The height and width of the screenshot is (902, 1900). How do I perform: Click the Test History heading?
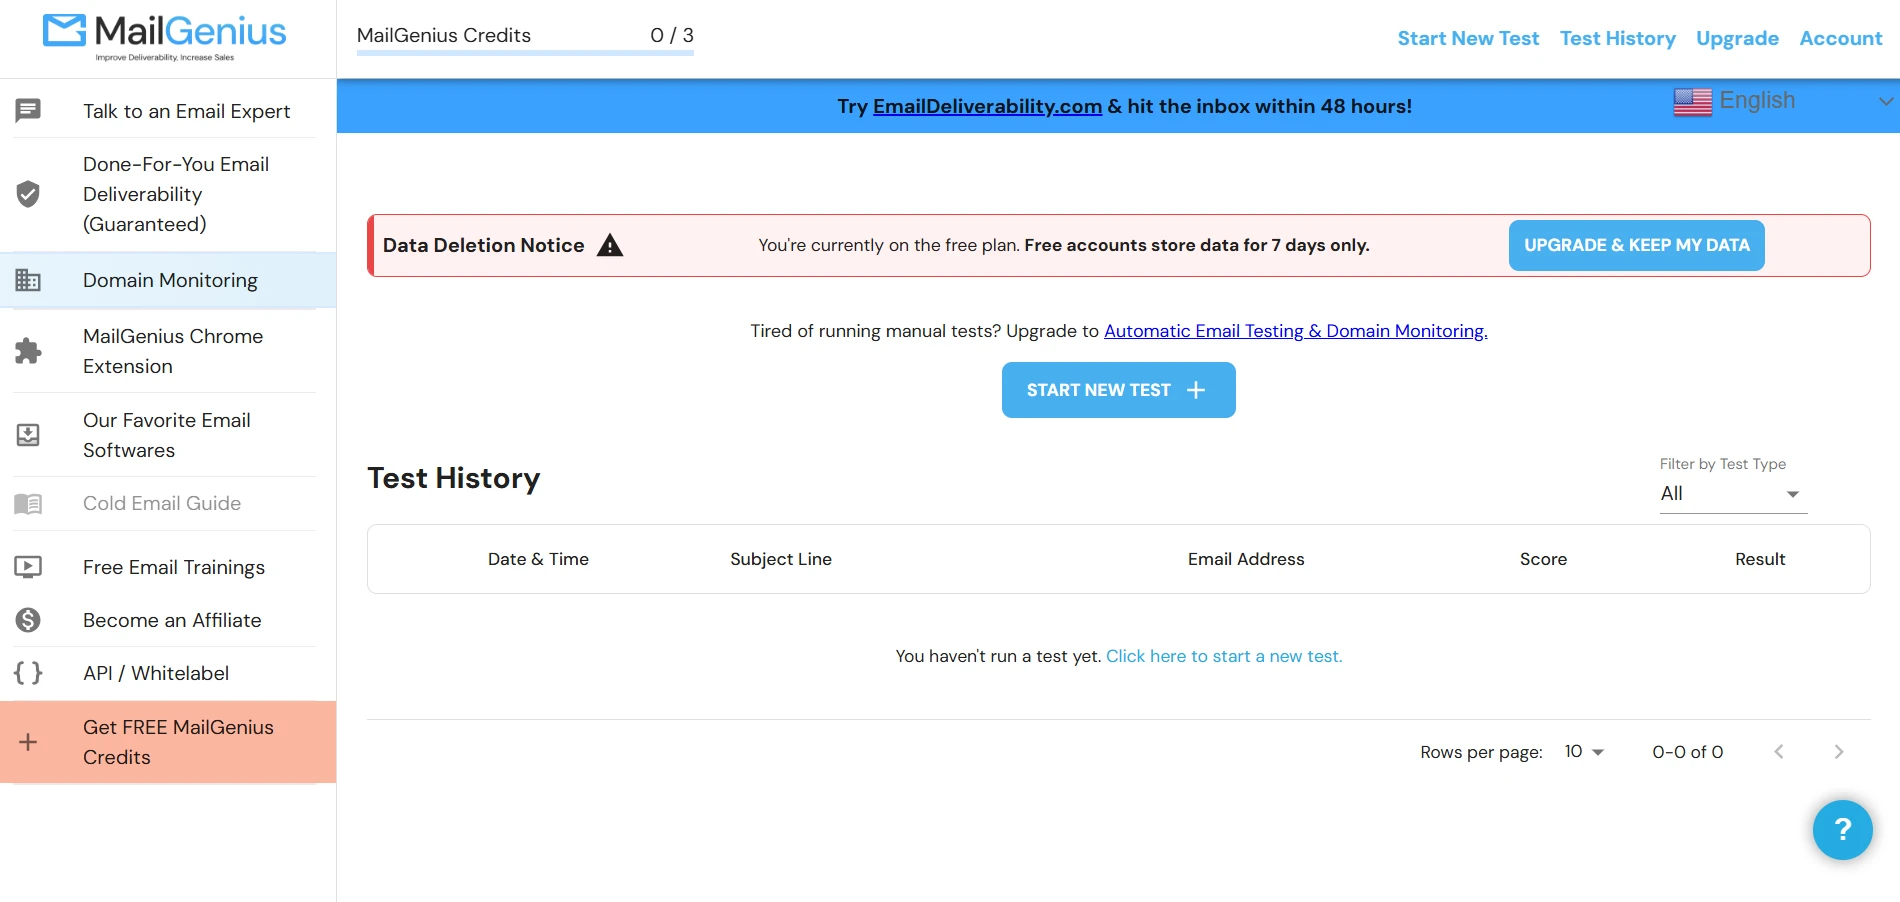453,478
